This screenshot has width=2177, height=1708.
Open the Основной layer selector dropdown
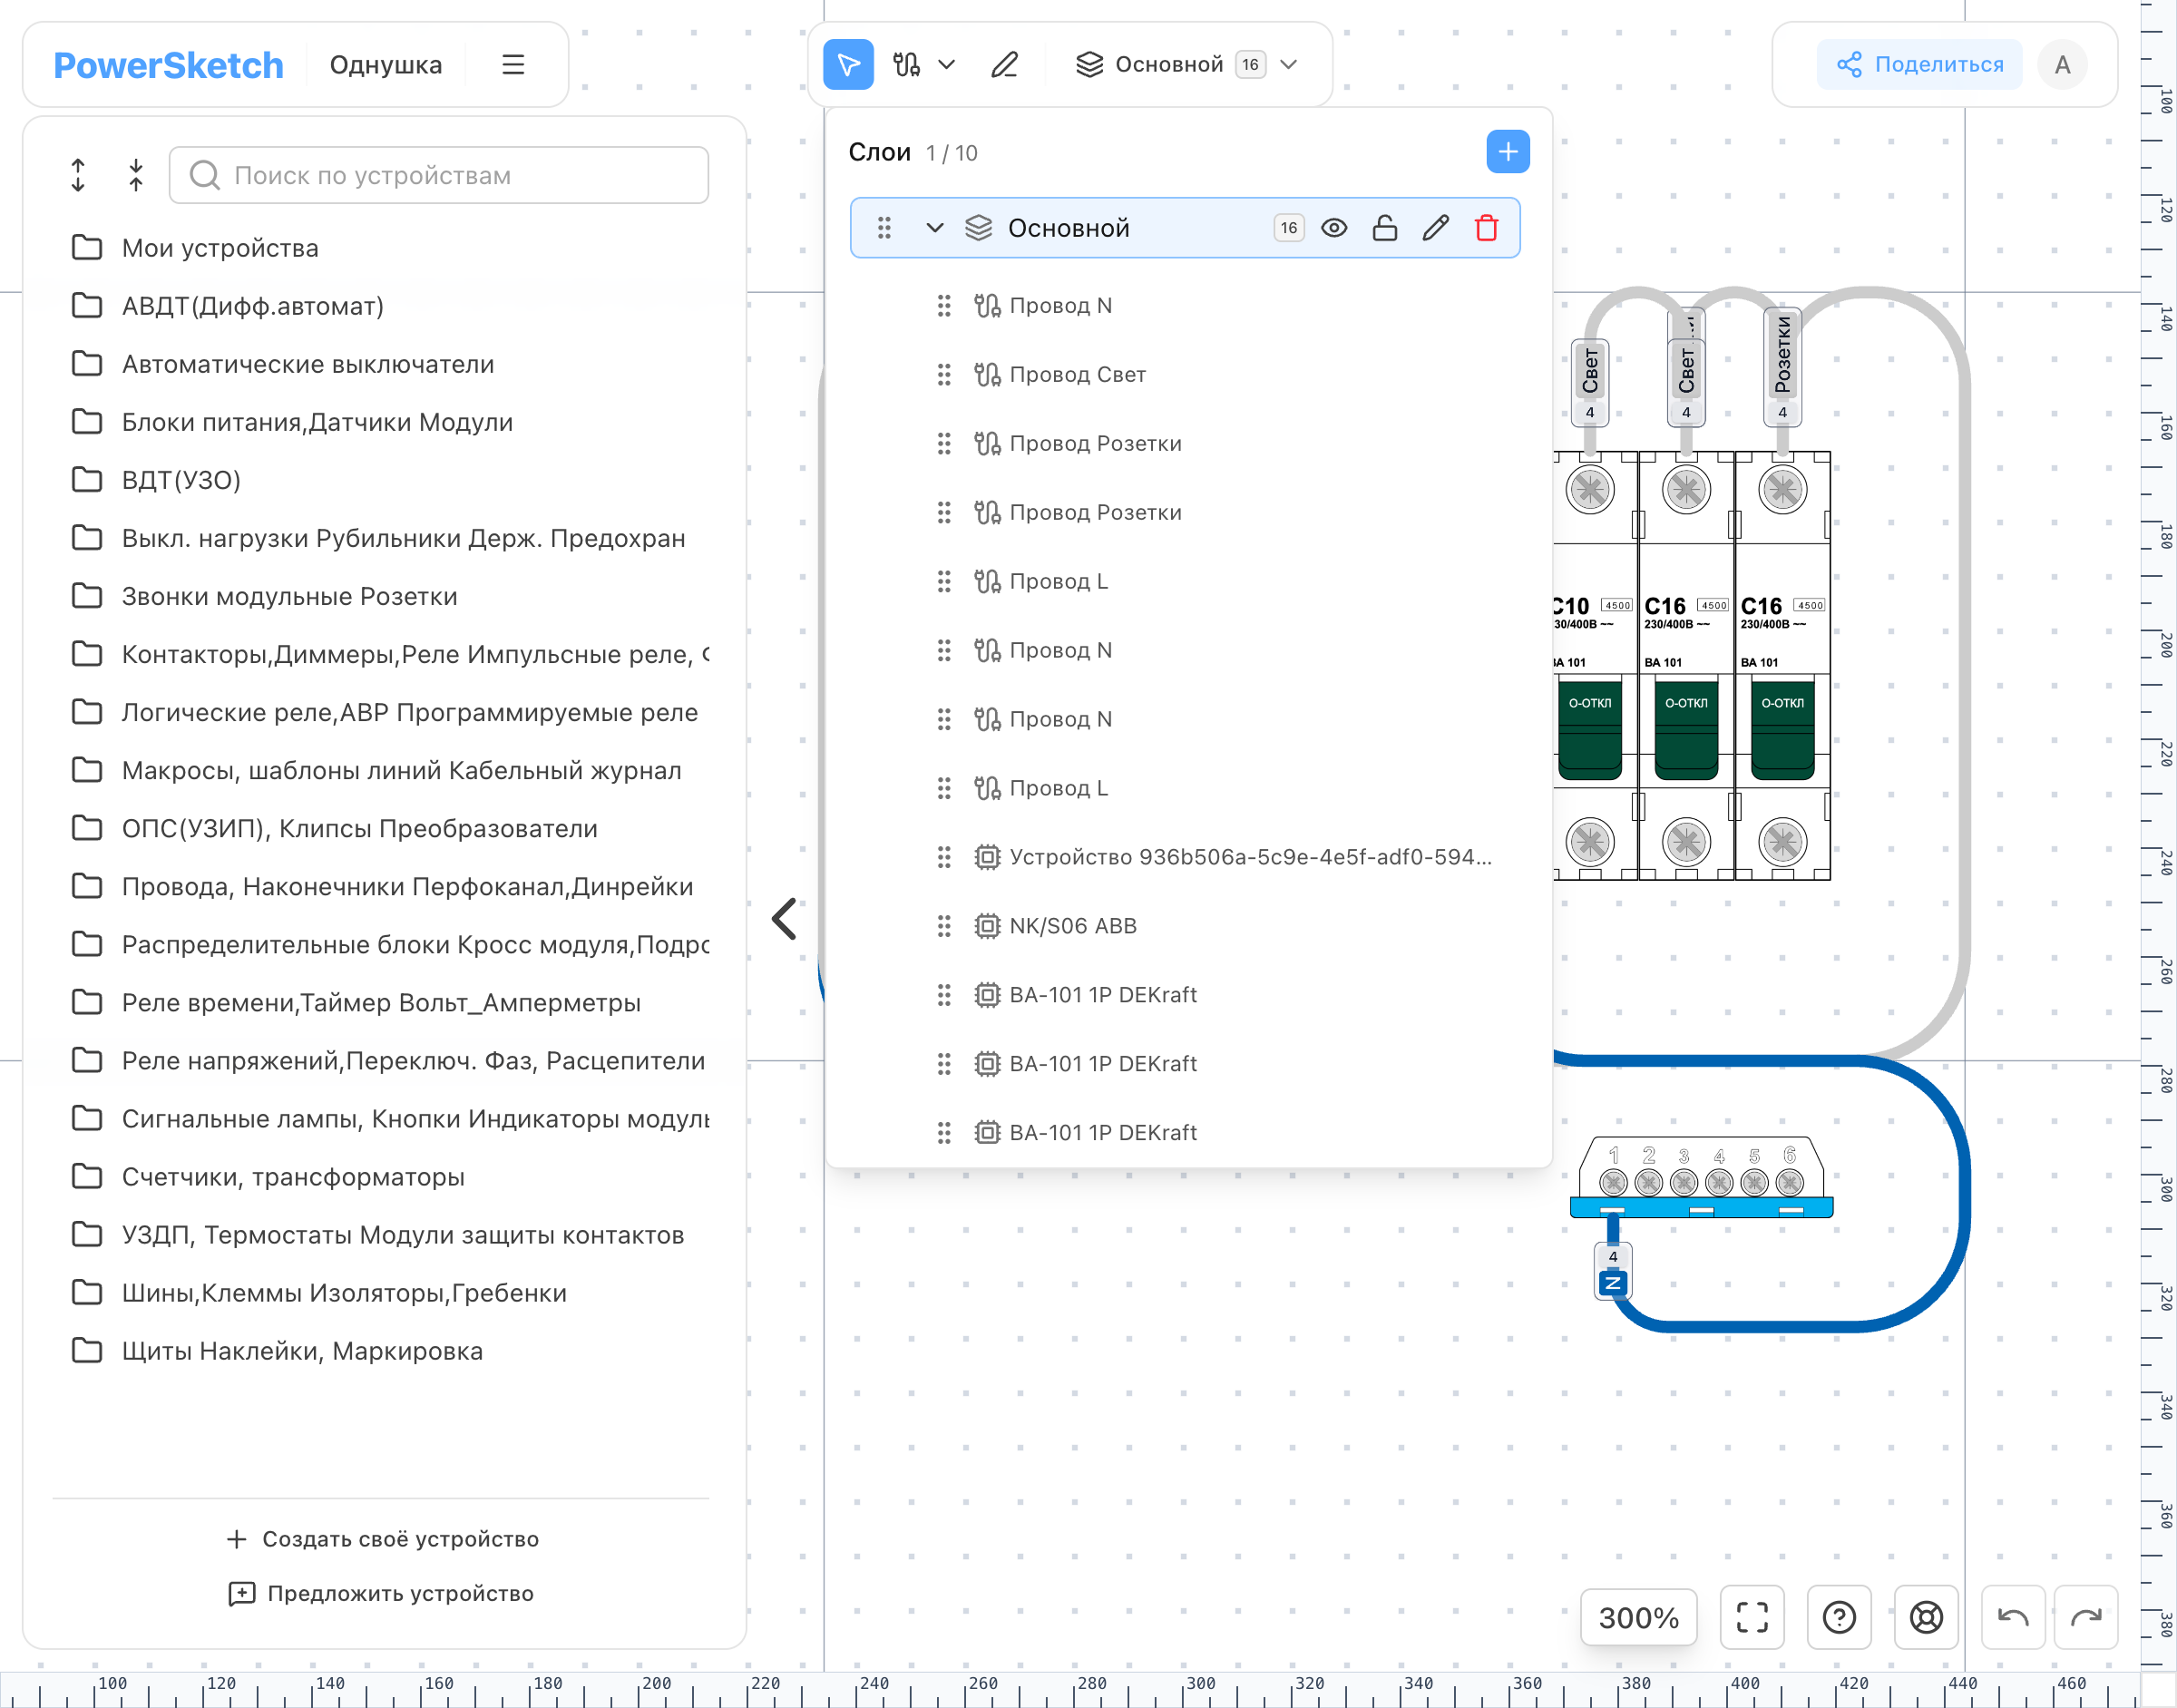point(1186,65)
